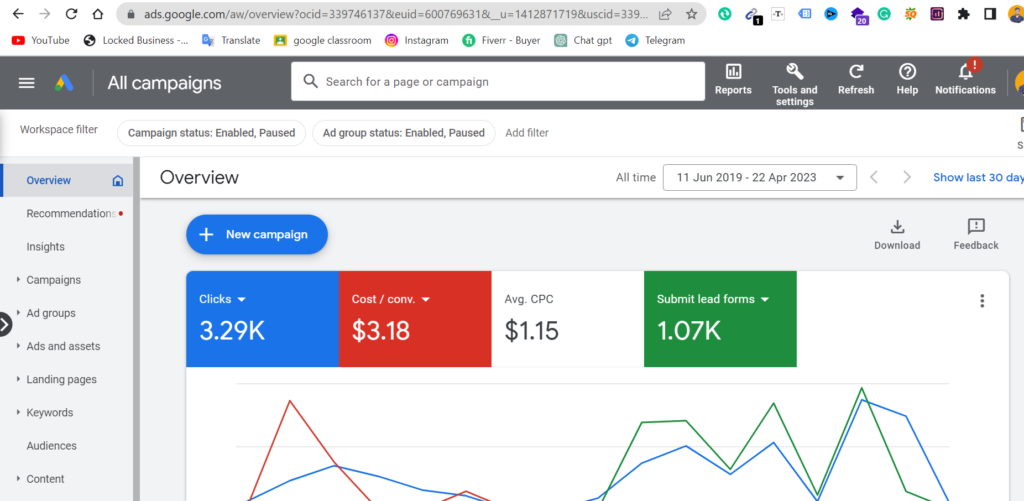The image size is (1024, 501).
Task: Open the Help question mark icon
Action: [x=907, y=72]
